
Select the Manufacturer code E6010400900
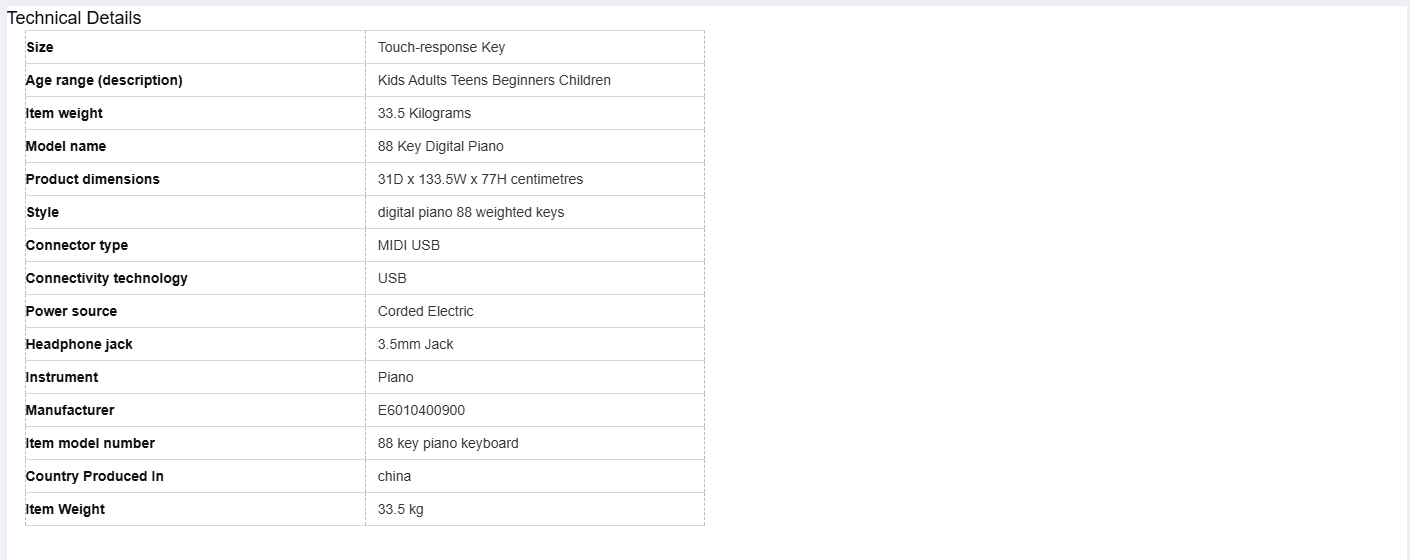point(421,410)
